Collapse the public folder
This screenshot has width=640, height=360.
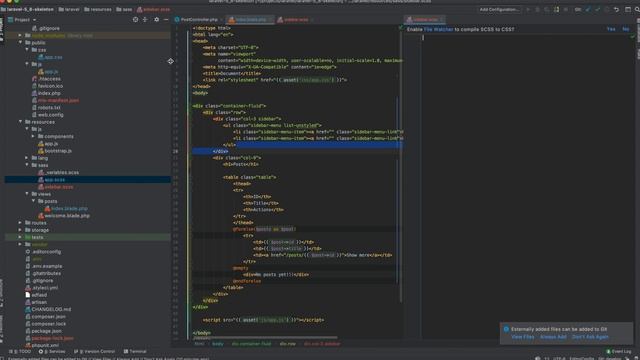tap(20, 42)
